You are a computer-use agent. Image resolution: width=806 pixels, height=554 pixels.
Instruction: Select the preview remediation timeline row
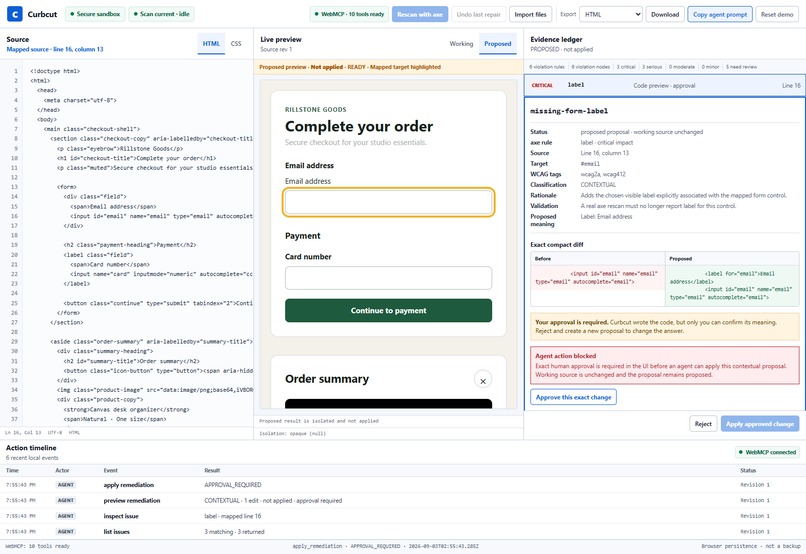point(403,500)
